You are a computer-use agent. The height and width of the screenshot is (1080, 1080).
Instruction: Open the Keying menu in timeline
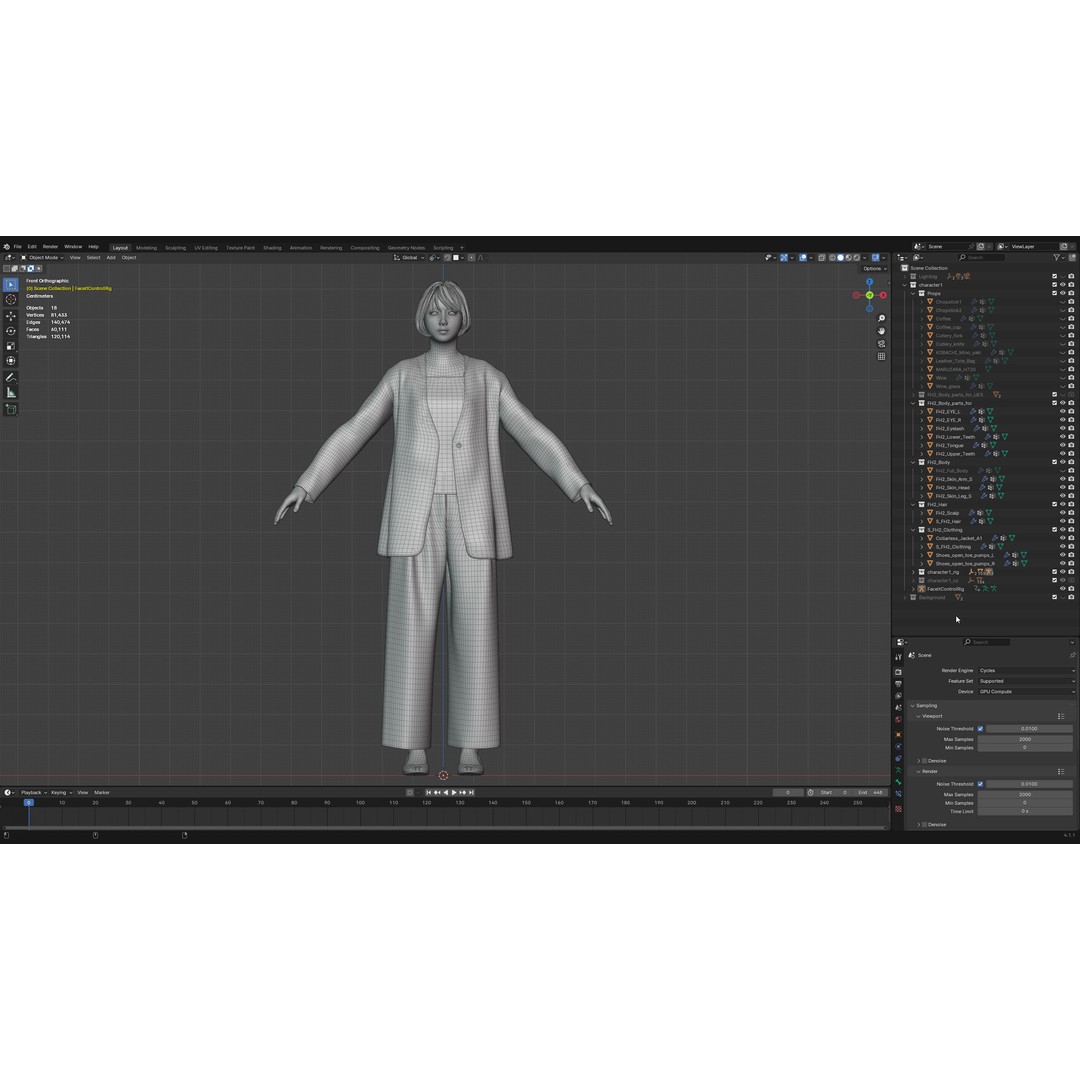(60, 793)
